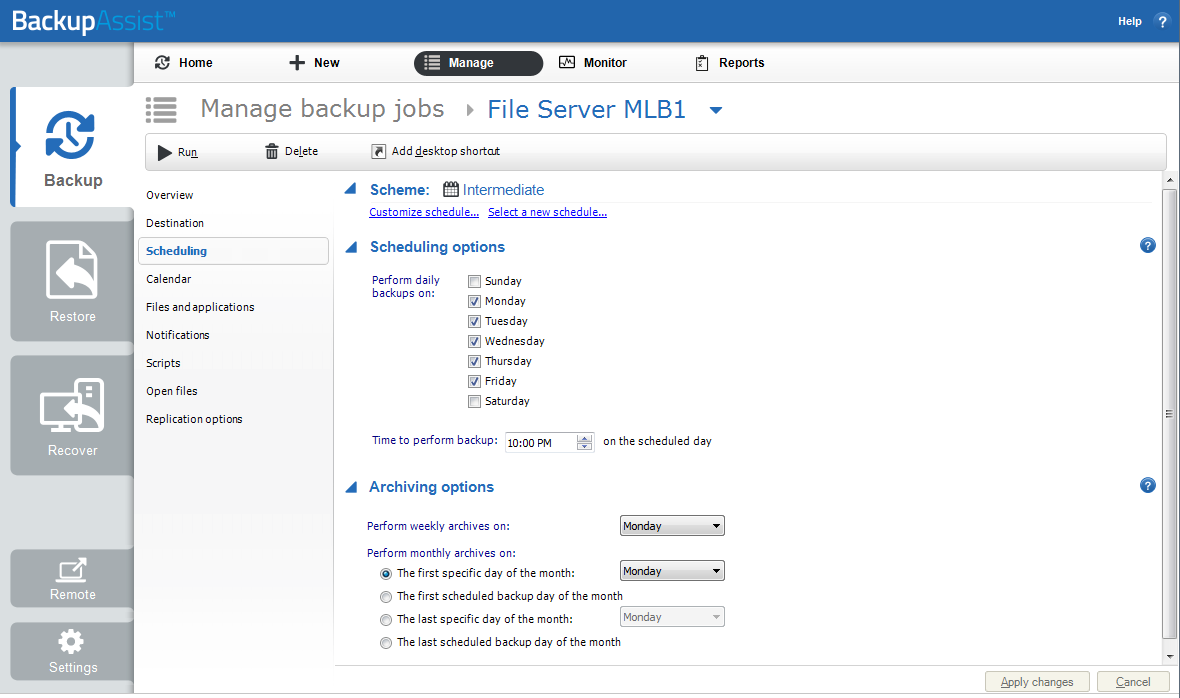Open the first specific day dropdown

click(x=672, y=571)
